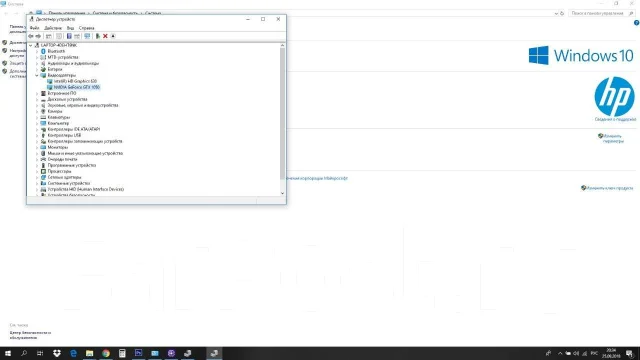The width and height of the screenshot is (640, 360).
Task: Click the Intel HD Graphics adapter icon
Action: coord(50,81)
